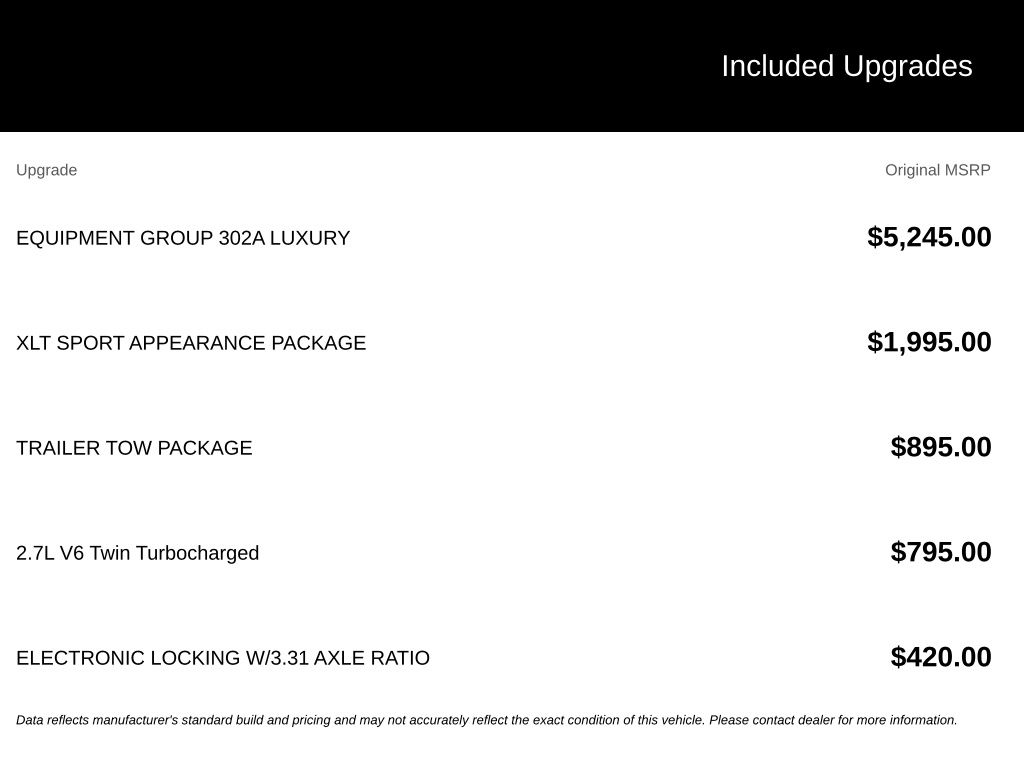The width and height of the screenshot is (1024, 768).
Task: Click the word LUXURY in first row
Action: click(x=310, y=238)
